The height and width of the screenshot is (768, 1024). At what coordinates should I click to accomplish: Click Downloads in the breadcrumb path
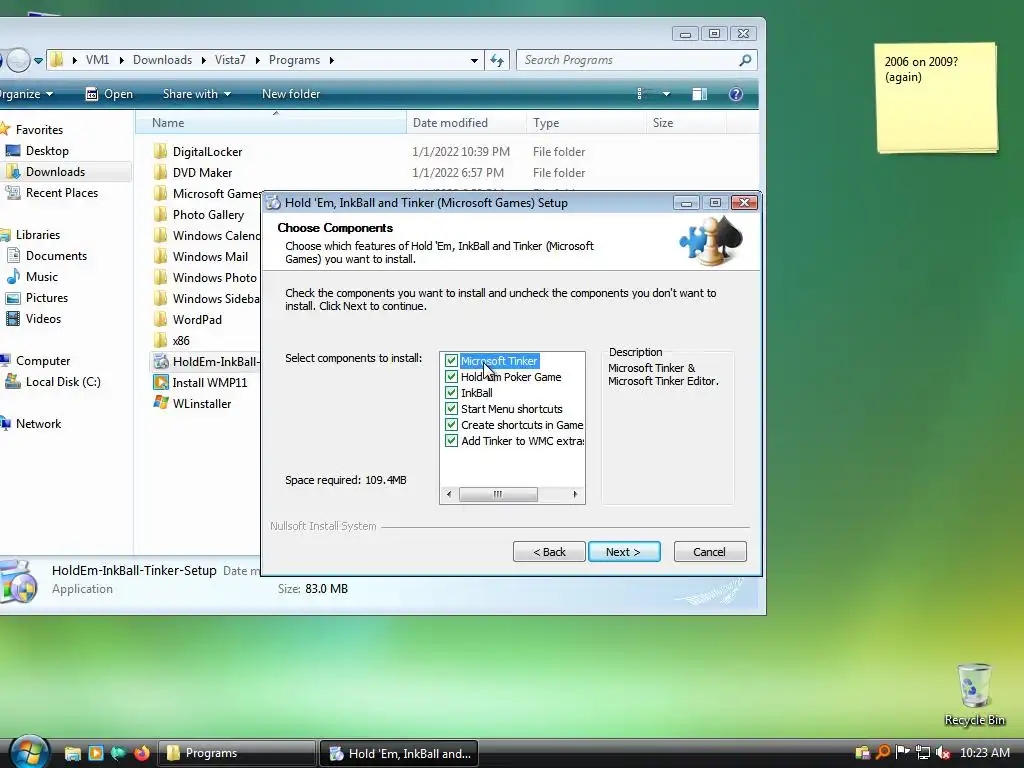[163, 60]
